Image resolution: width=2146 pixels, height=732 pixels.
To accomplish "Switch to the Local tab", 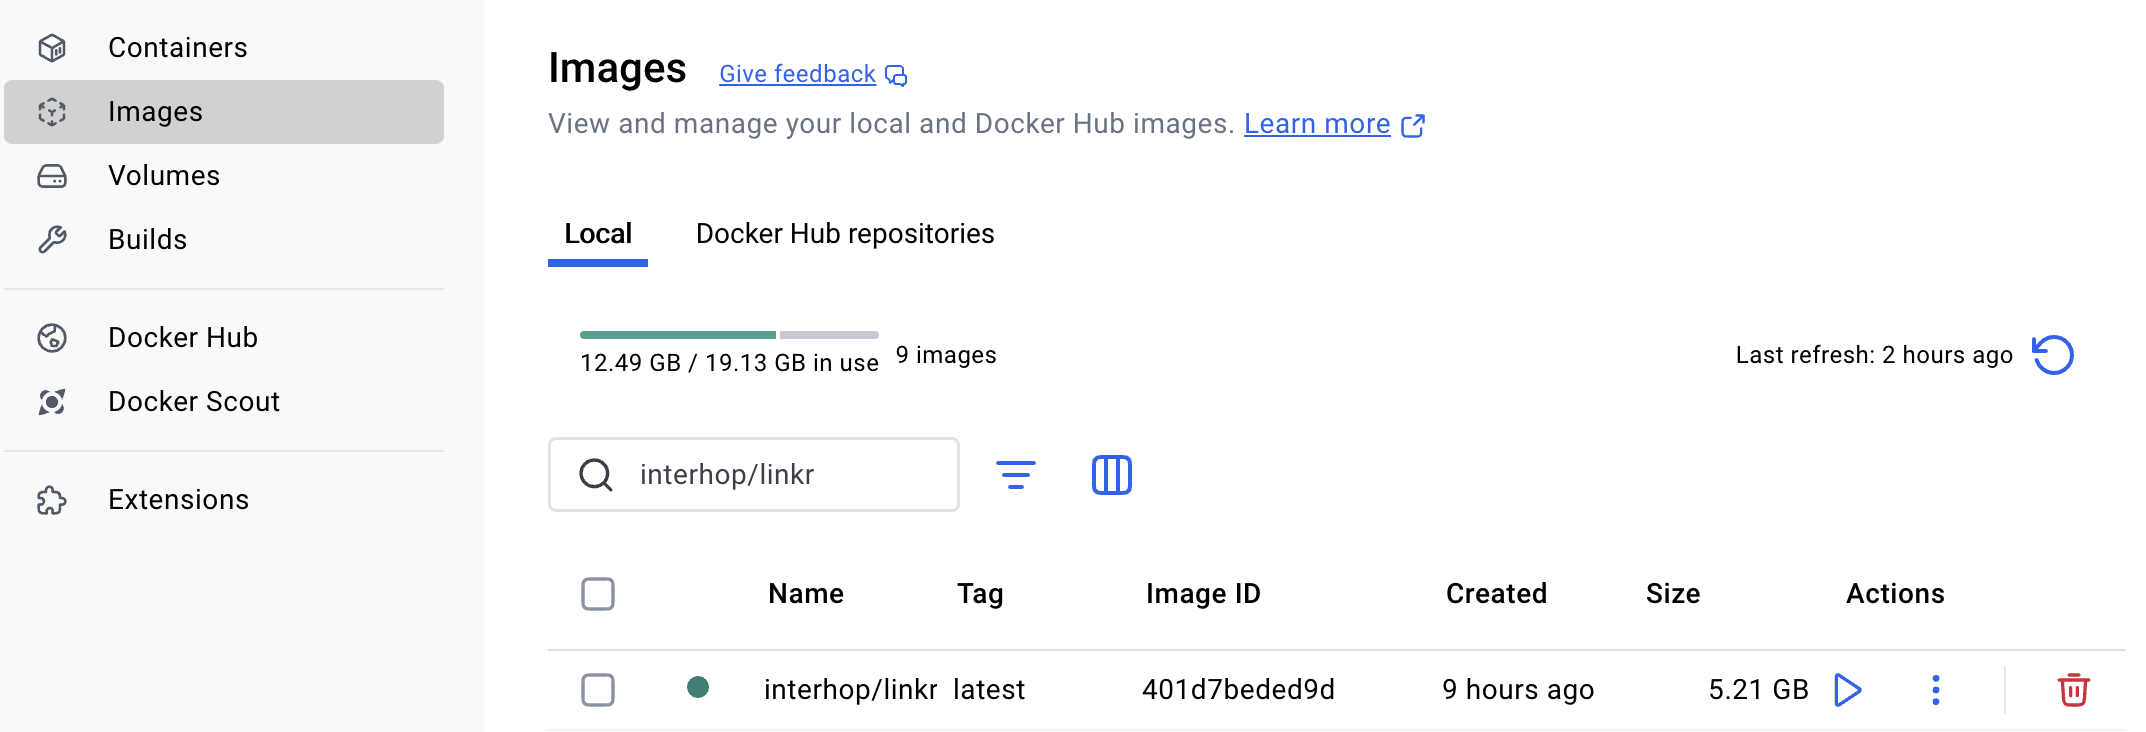I will [x=598, y=234].
